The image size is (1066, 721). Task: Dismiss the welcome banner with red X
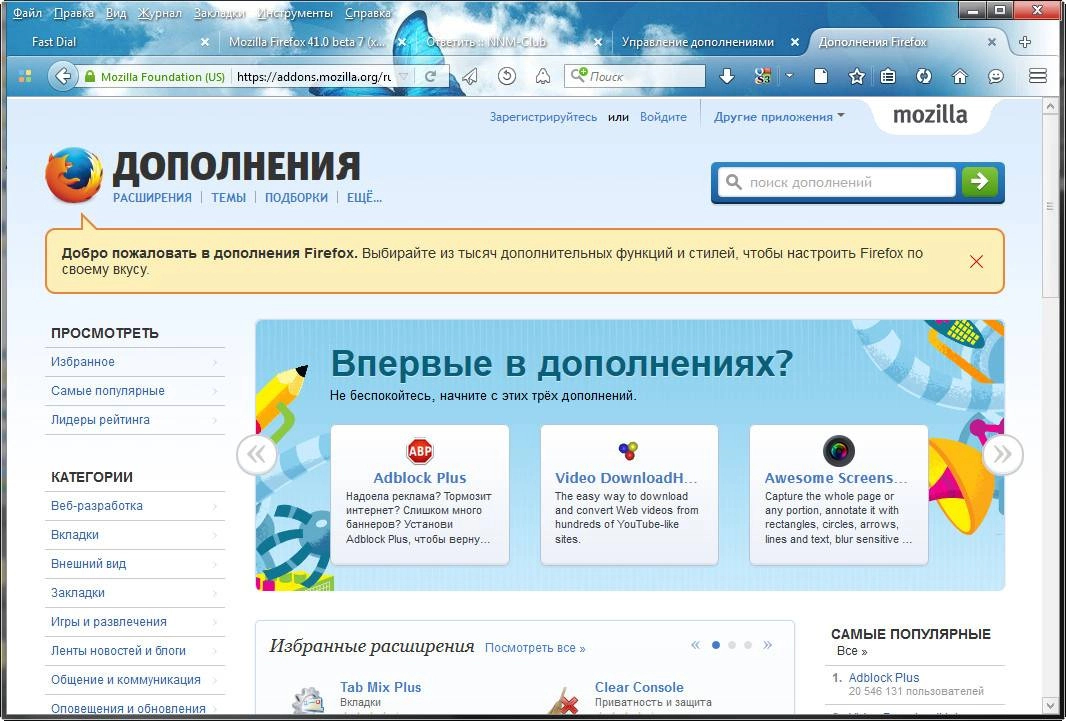point(976,262)
